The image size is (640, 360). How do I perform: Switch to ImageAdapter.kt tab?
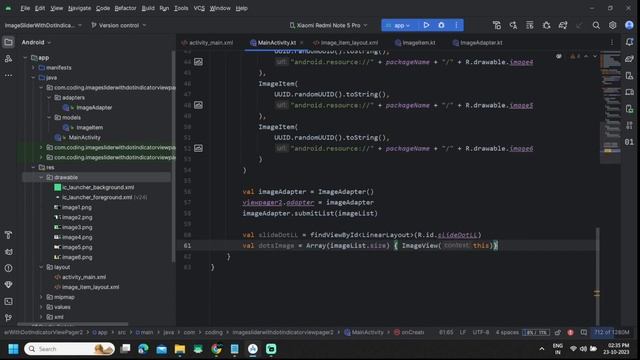point(478,42)
